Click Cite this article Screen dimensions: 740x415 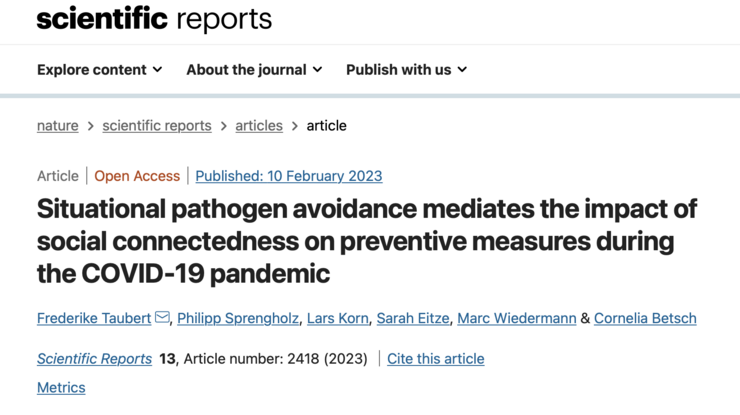[x=435, y=359]
